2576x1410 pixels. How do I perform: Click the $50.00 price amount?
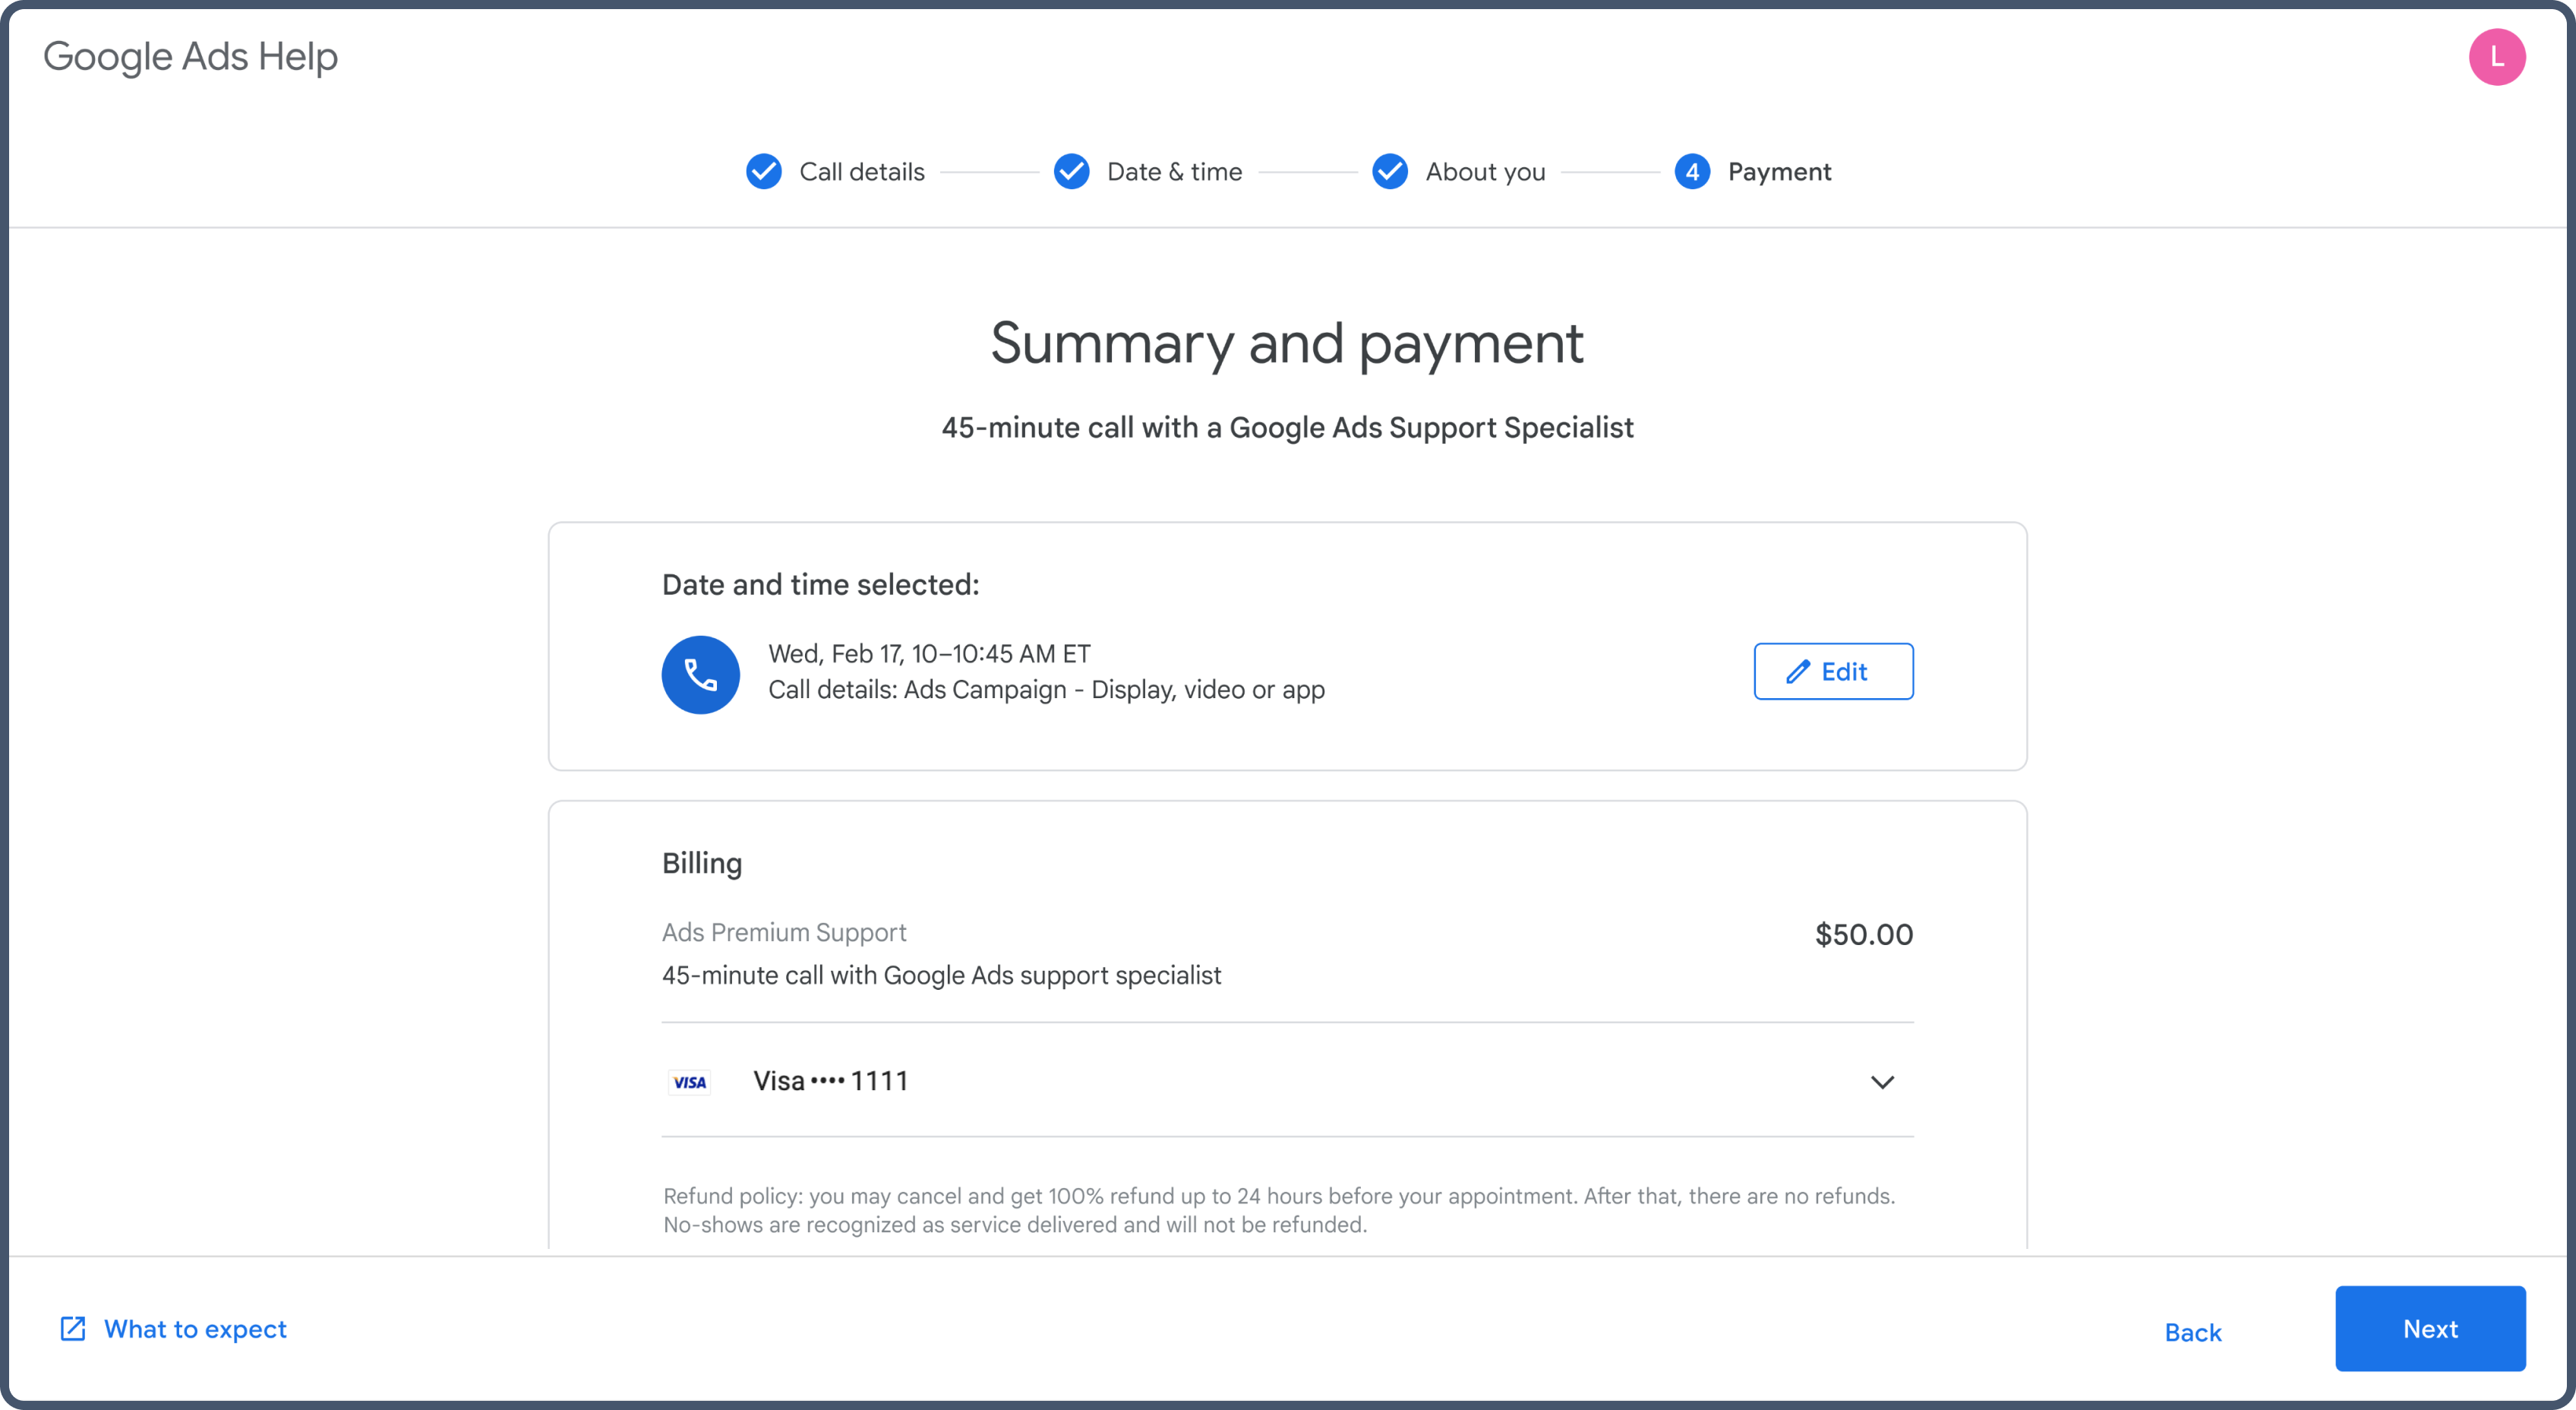tap(1863, 934)
